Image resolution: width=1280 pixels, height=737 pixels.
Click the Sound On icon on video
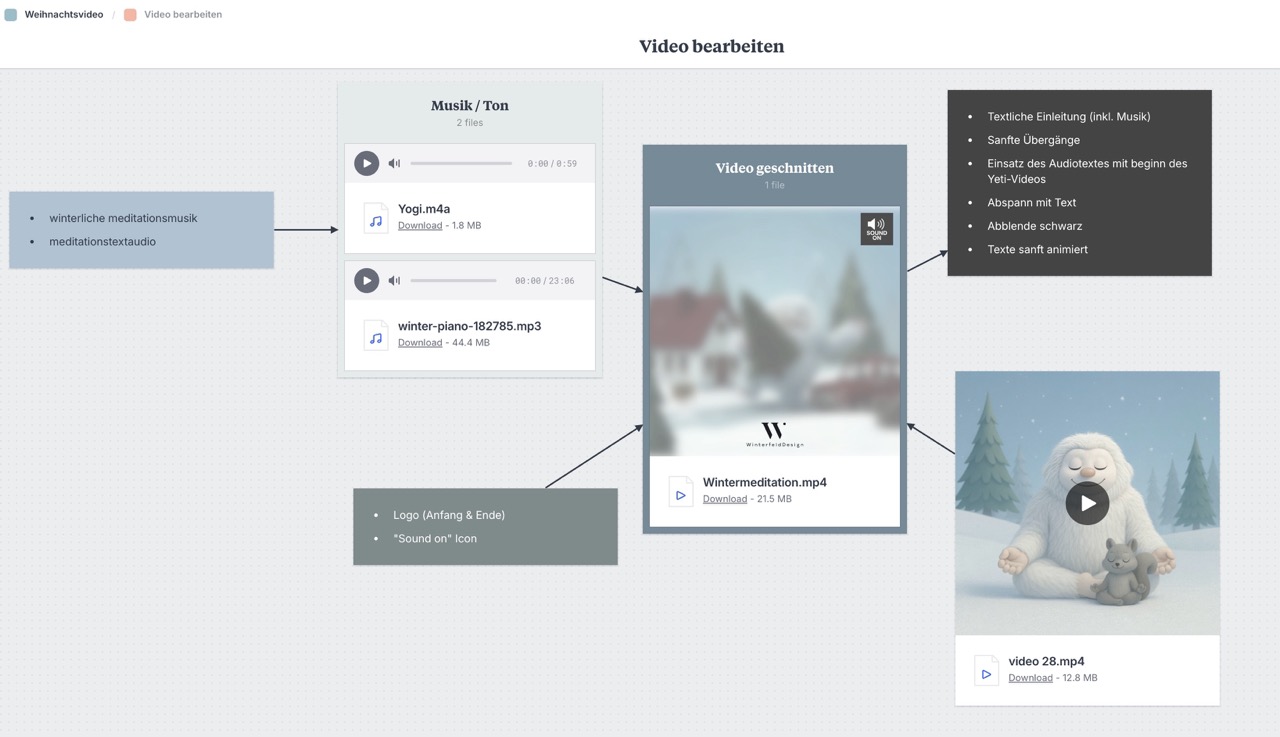[876, 229]
